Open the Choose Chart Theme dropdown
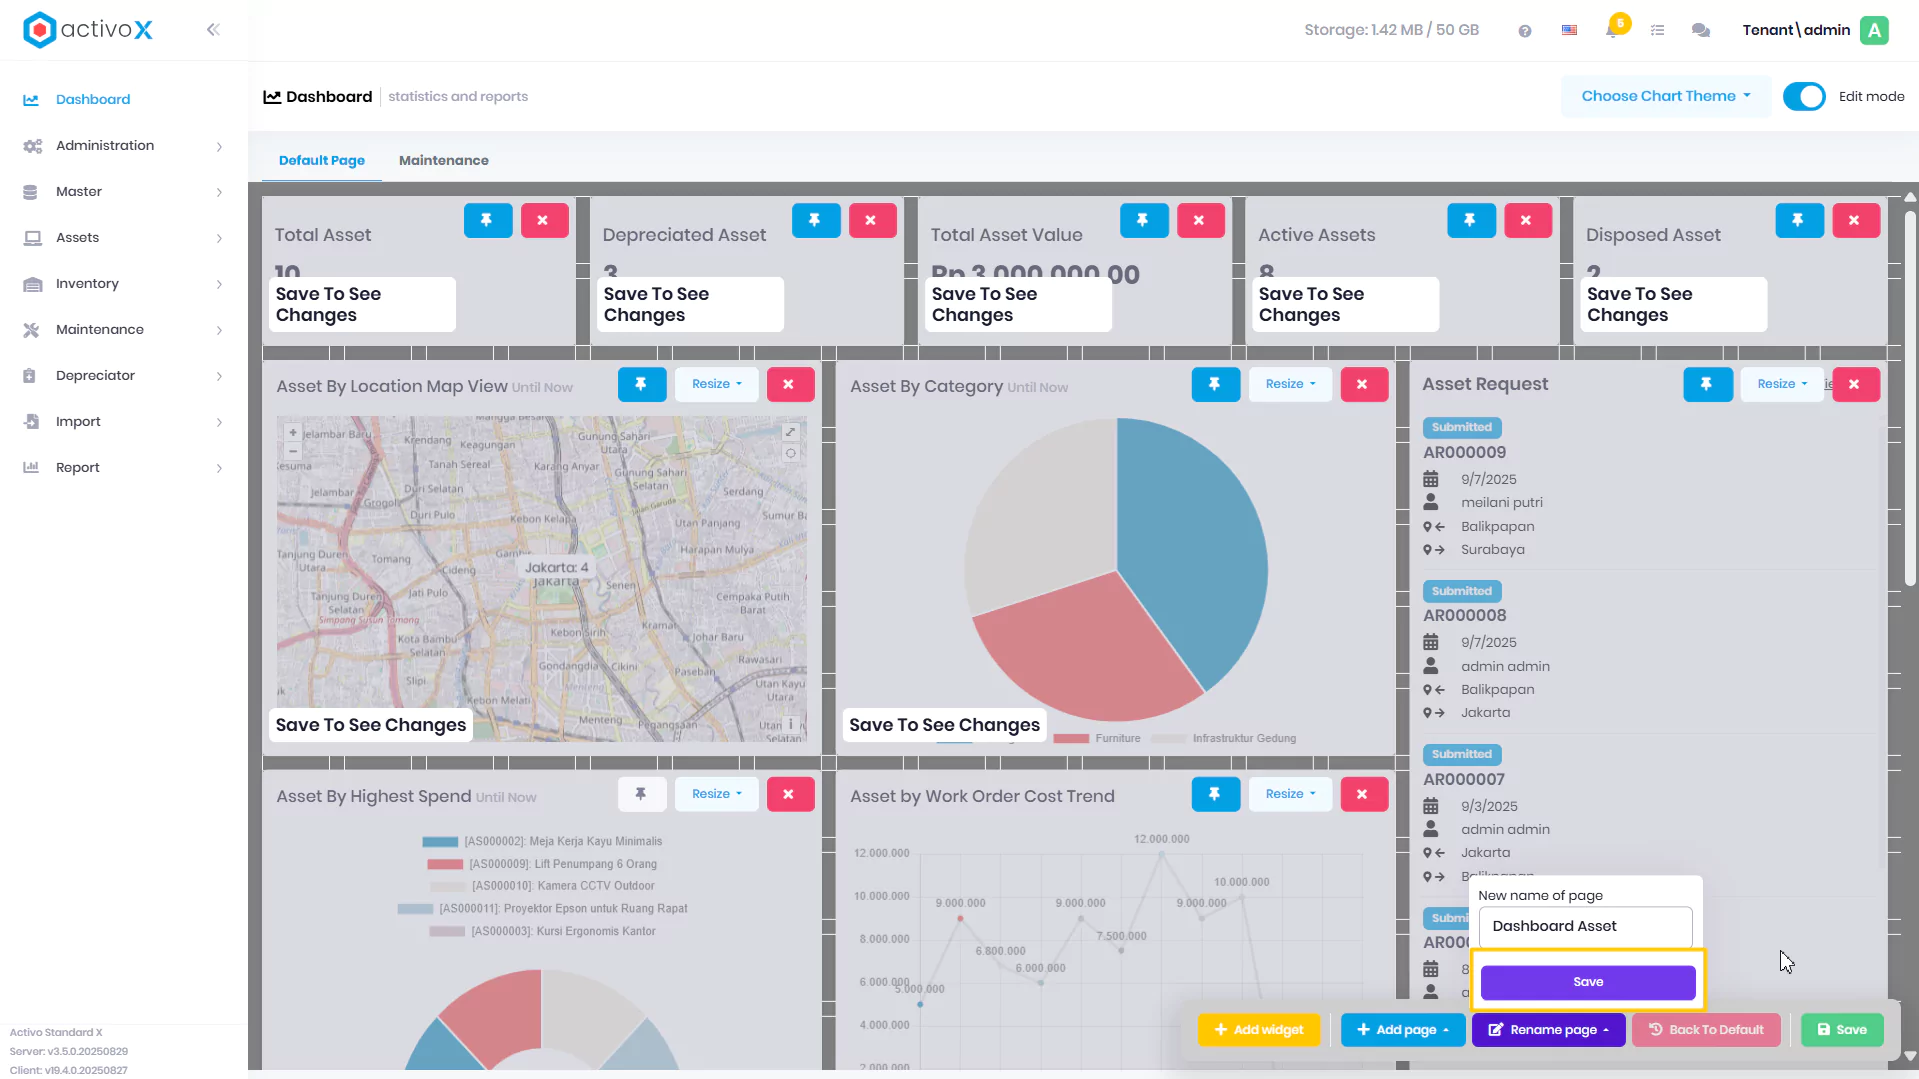The width and height of the screenshot is (1919, 1079). coord(1666,96)
